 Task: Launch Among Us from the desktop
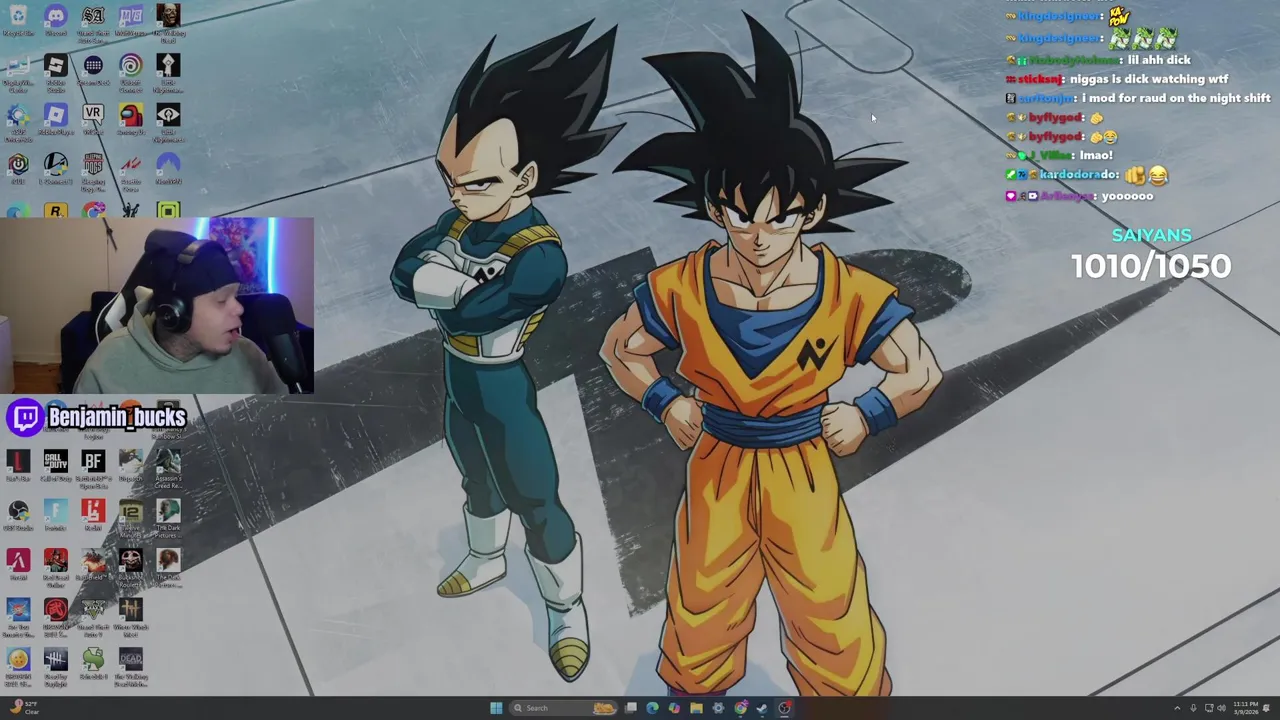[x=130, y=120]
